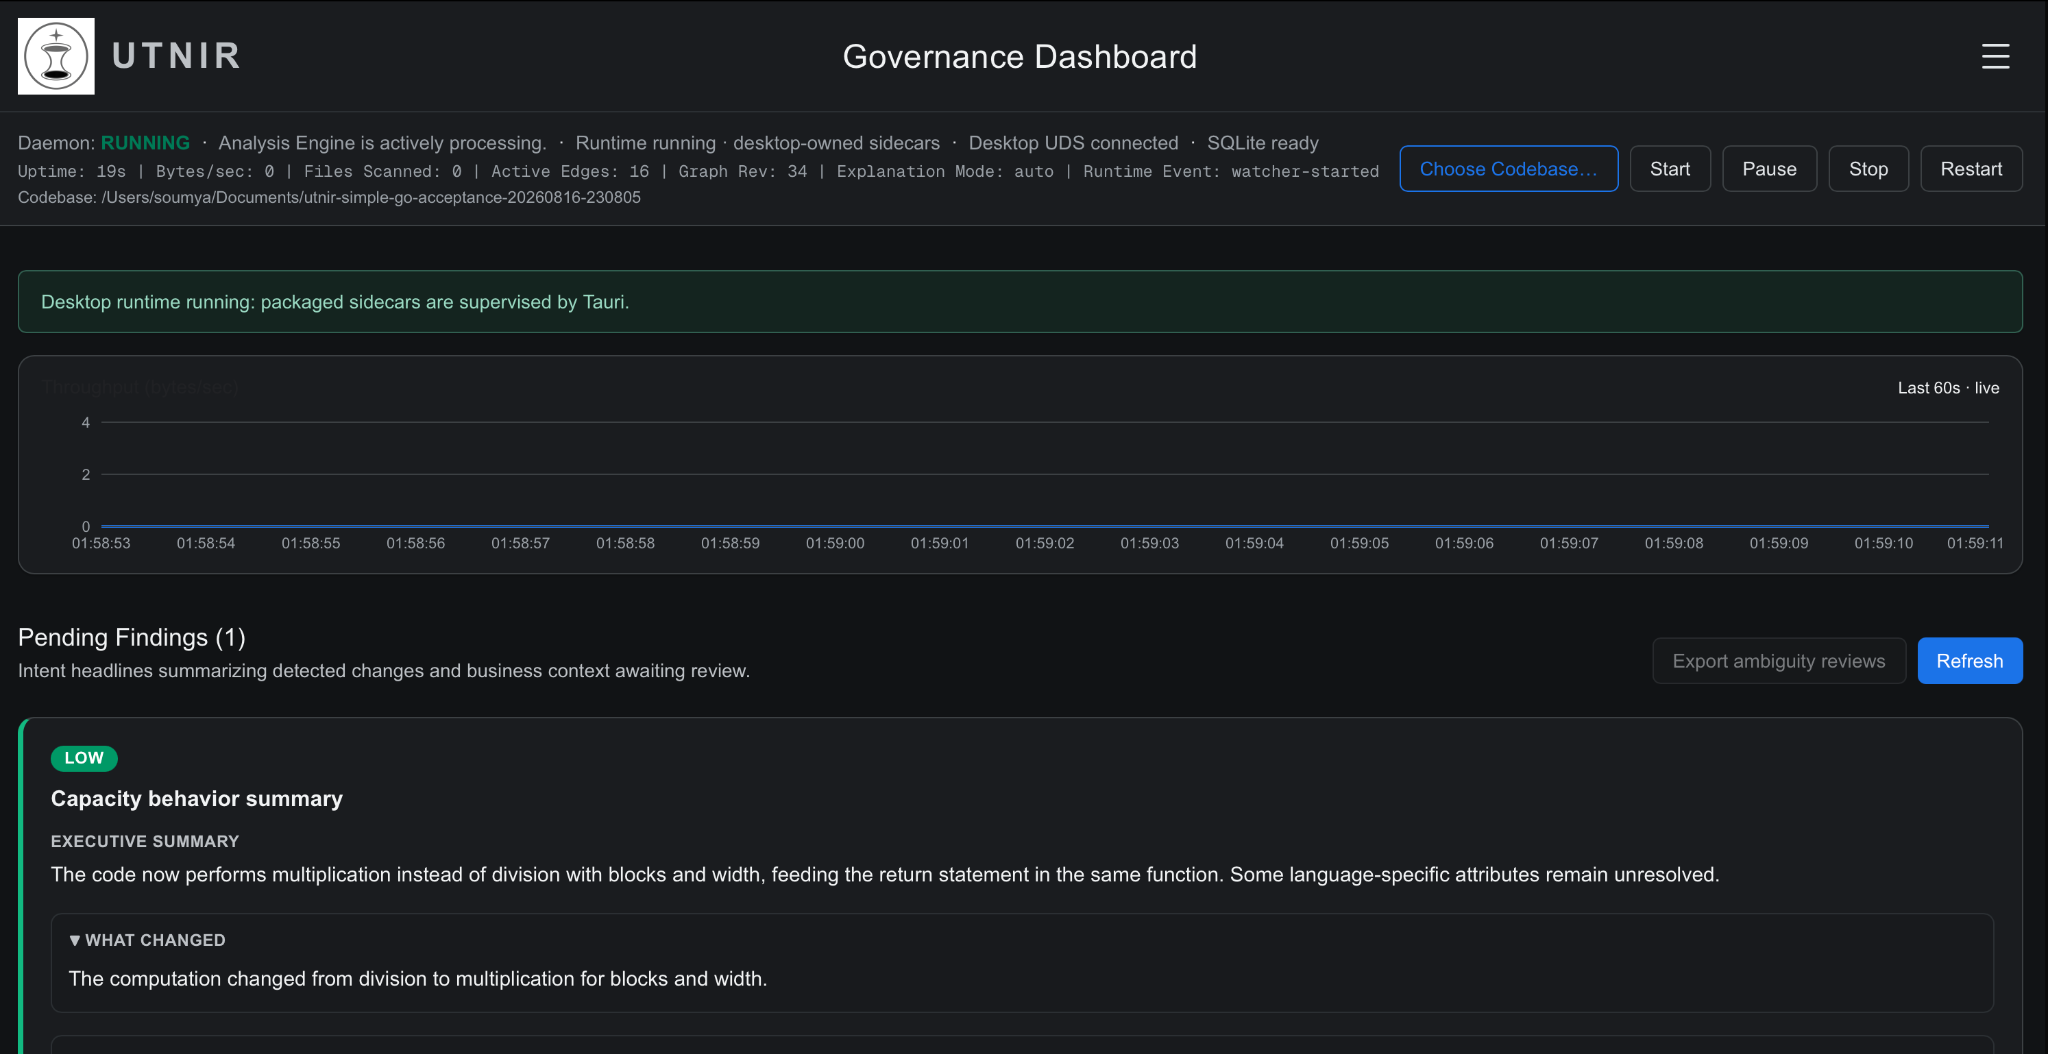Image resolution: width=2048 pixels, height=1054 pixels.
Task: Click the 01:59:11 chart axis label
Action: (x=1975, y=543)
